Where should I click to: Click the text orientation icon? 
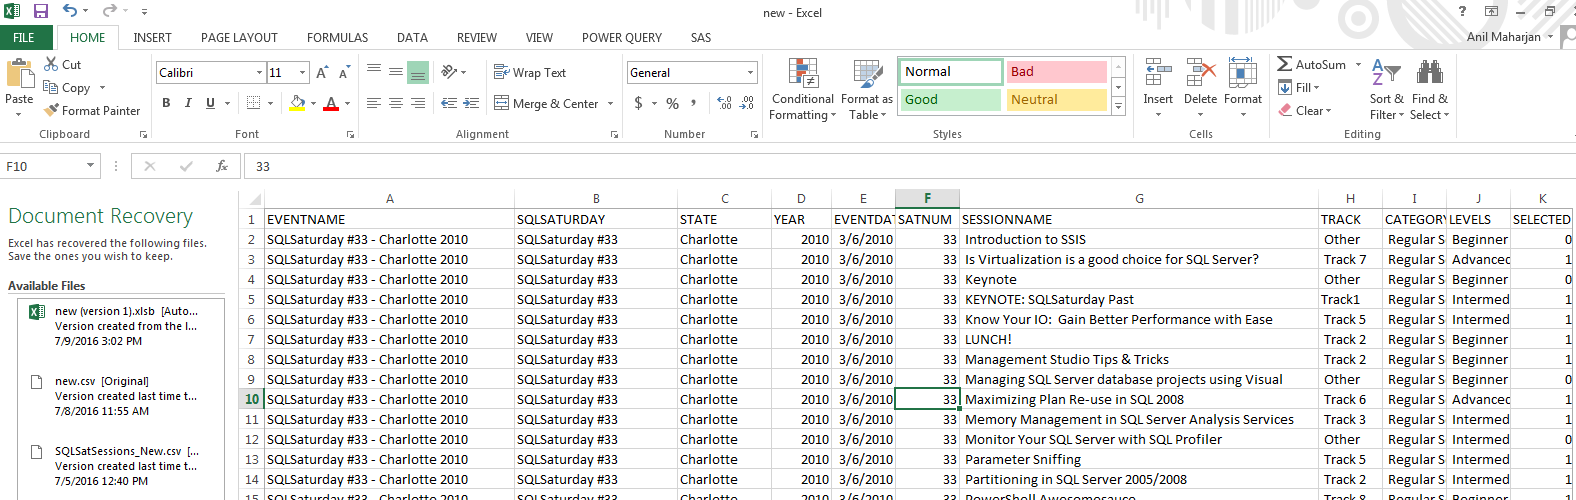[450, 72]
